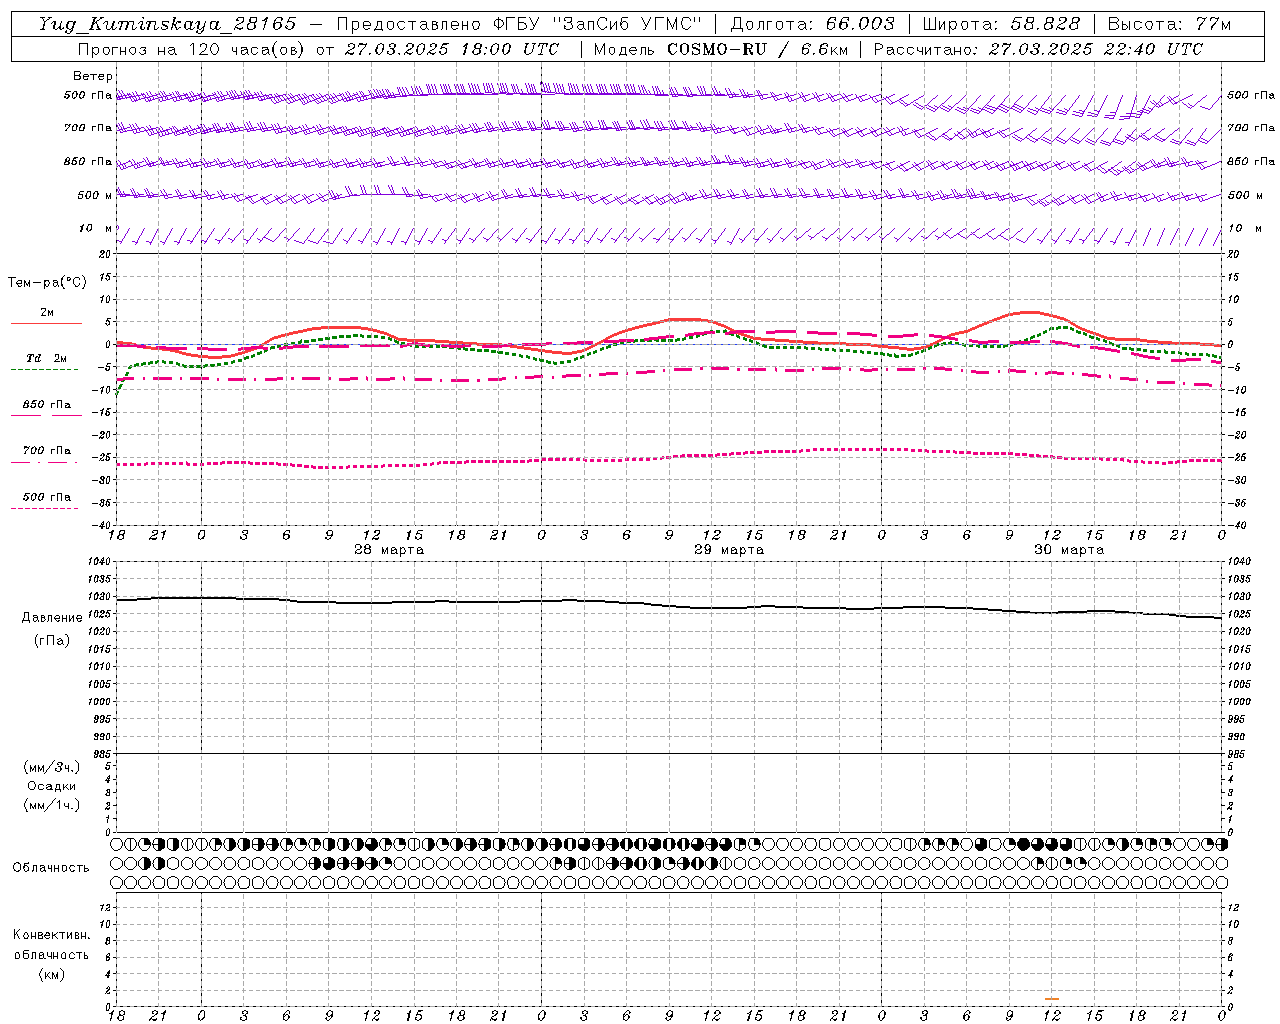
Task: Select the 'Конвективн.' convective cloud label
Action: pos(52,935)
